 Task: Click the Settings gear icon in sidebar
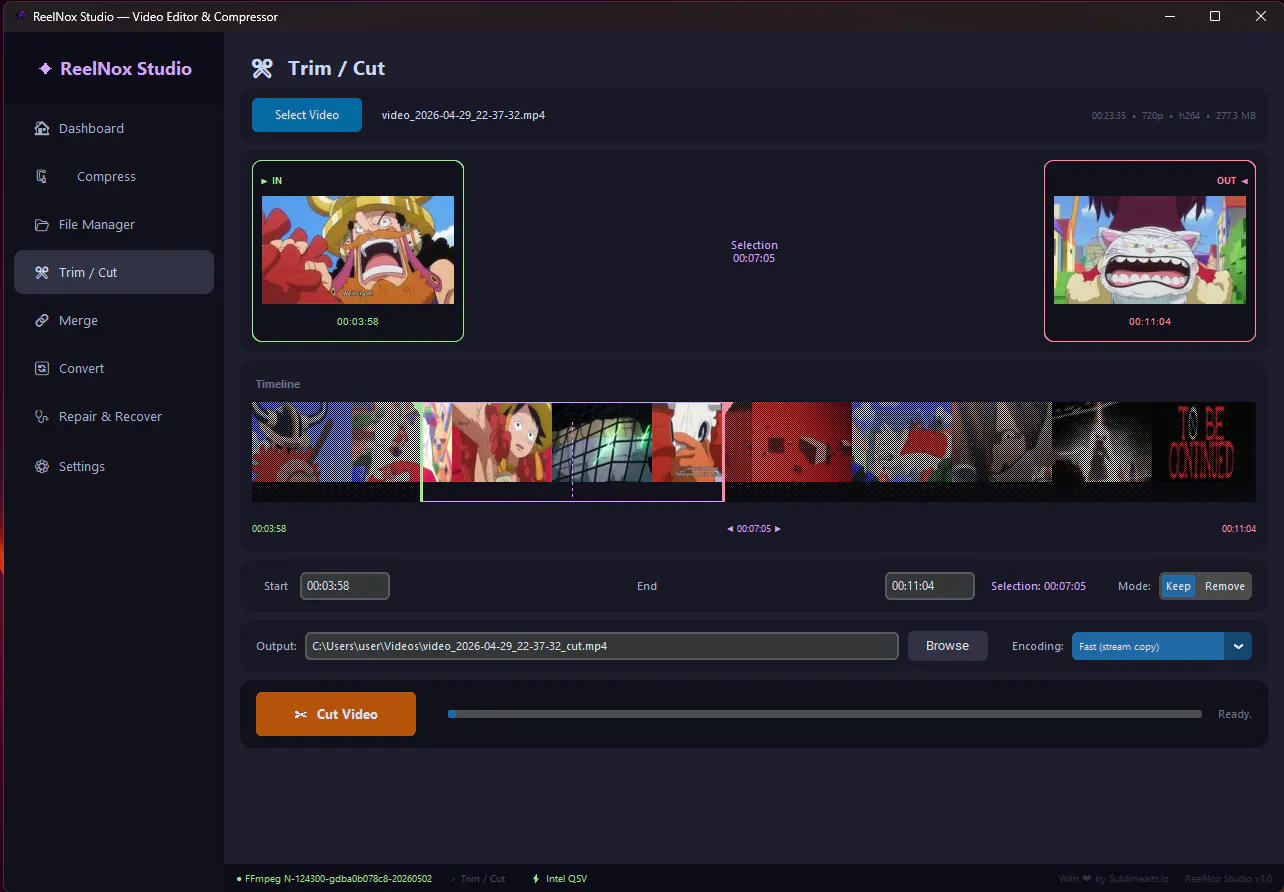tap(42, 466)
